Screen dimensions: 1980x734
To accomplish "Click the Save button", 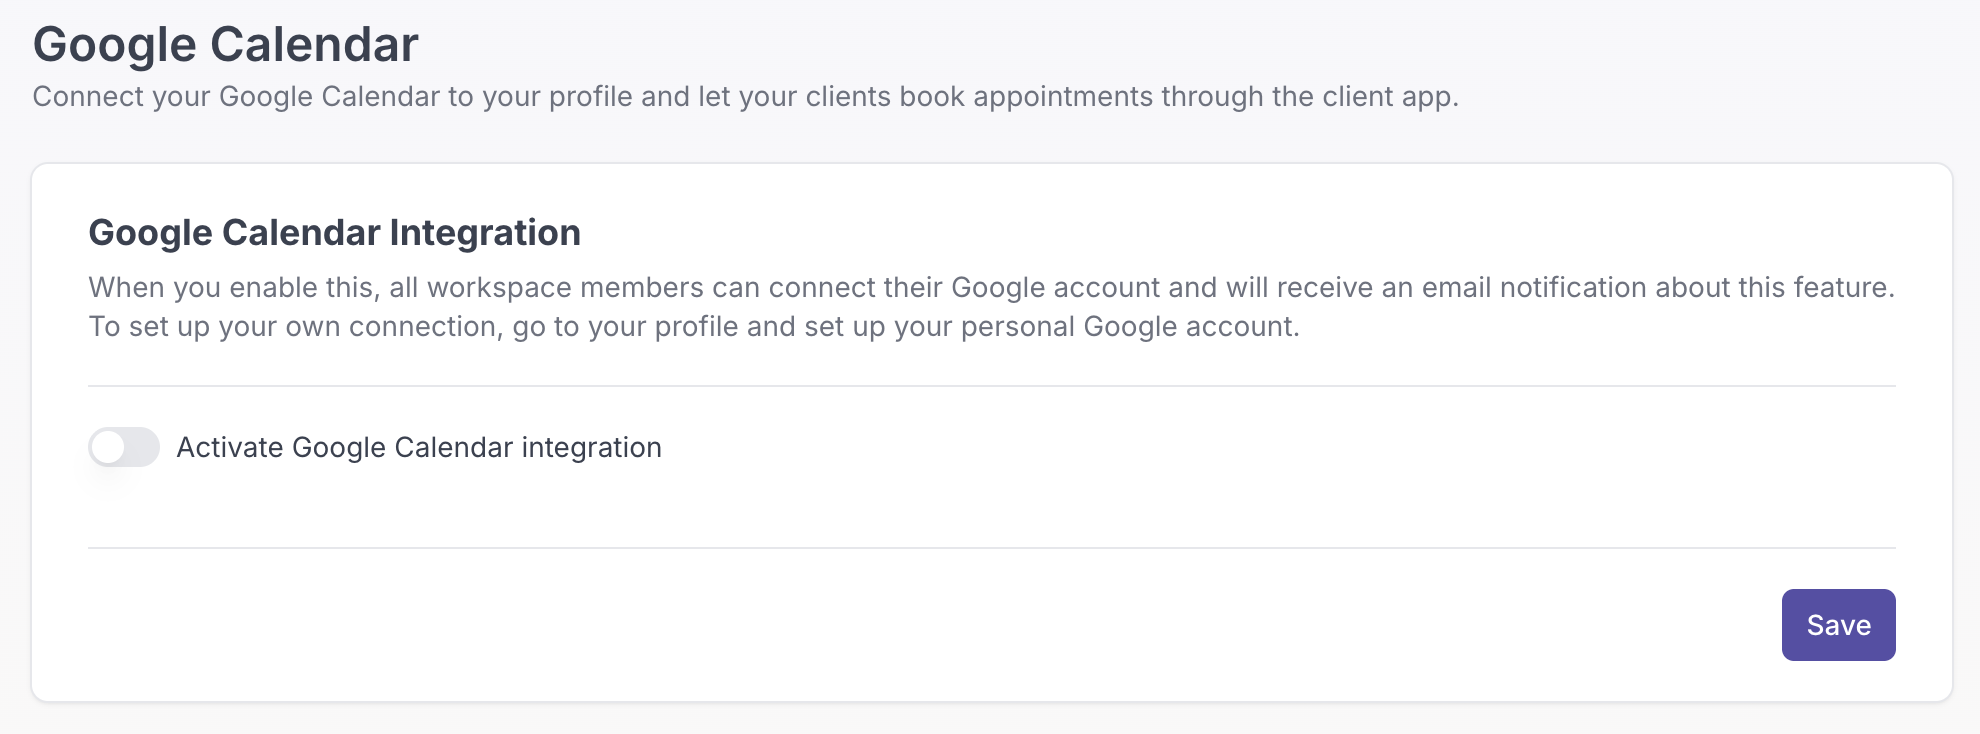I will click(x=1838, y=625).
